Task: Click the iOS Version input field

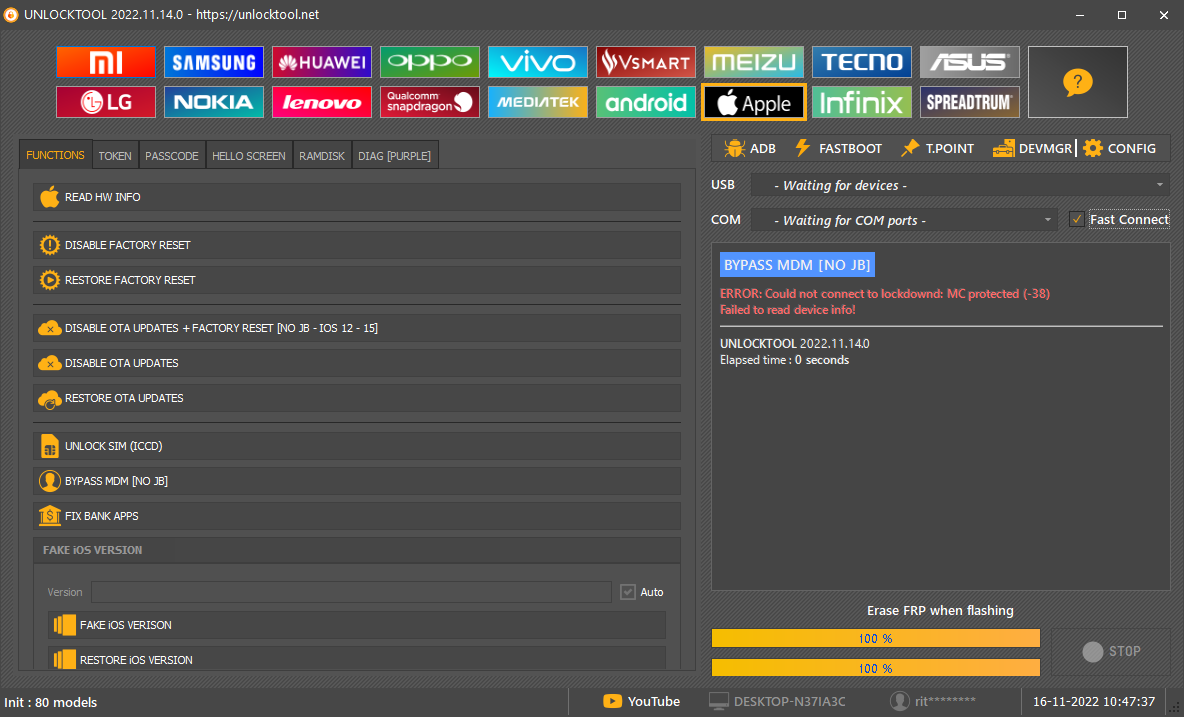Action: pos(351,592)
